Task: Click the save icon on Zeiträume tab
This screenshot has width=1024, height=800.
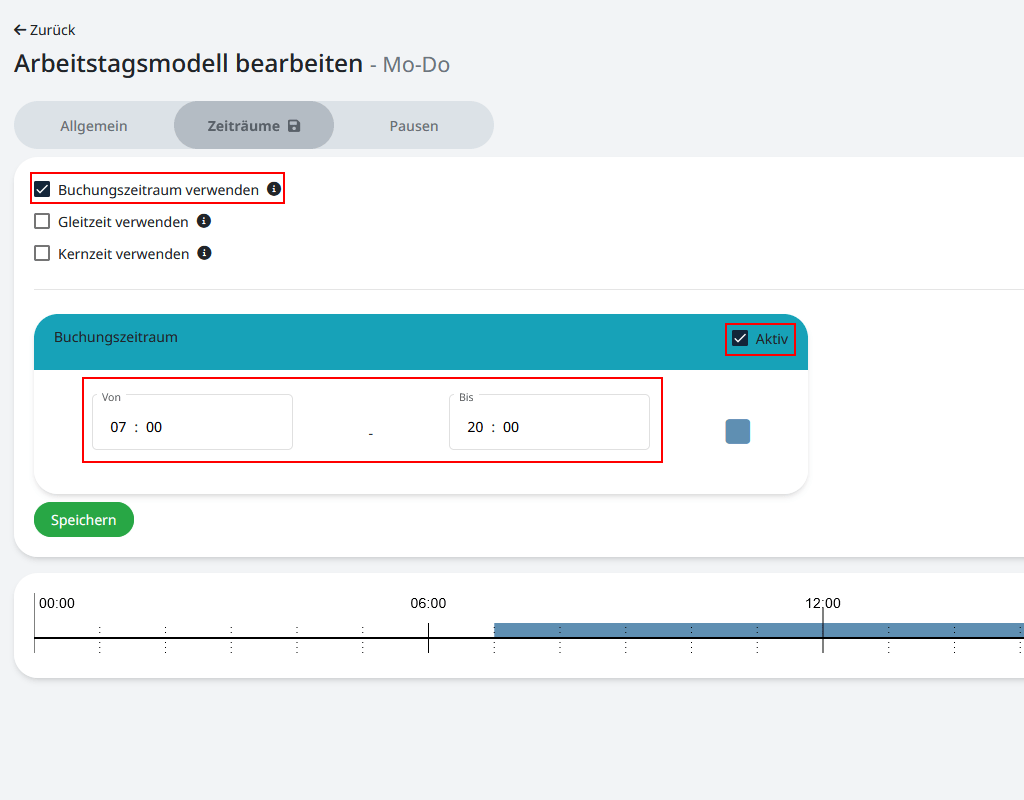Action: (x=294, y=126)
